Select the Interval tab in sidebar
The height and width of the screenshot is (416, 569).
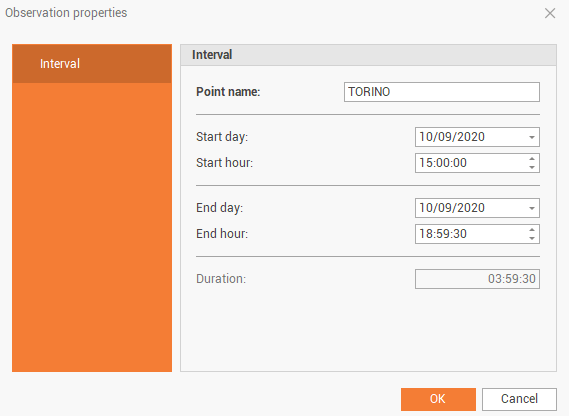point(92,64)
